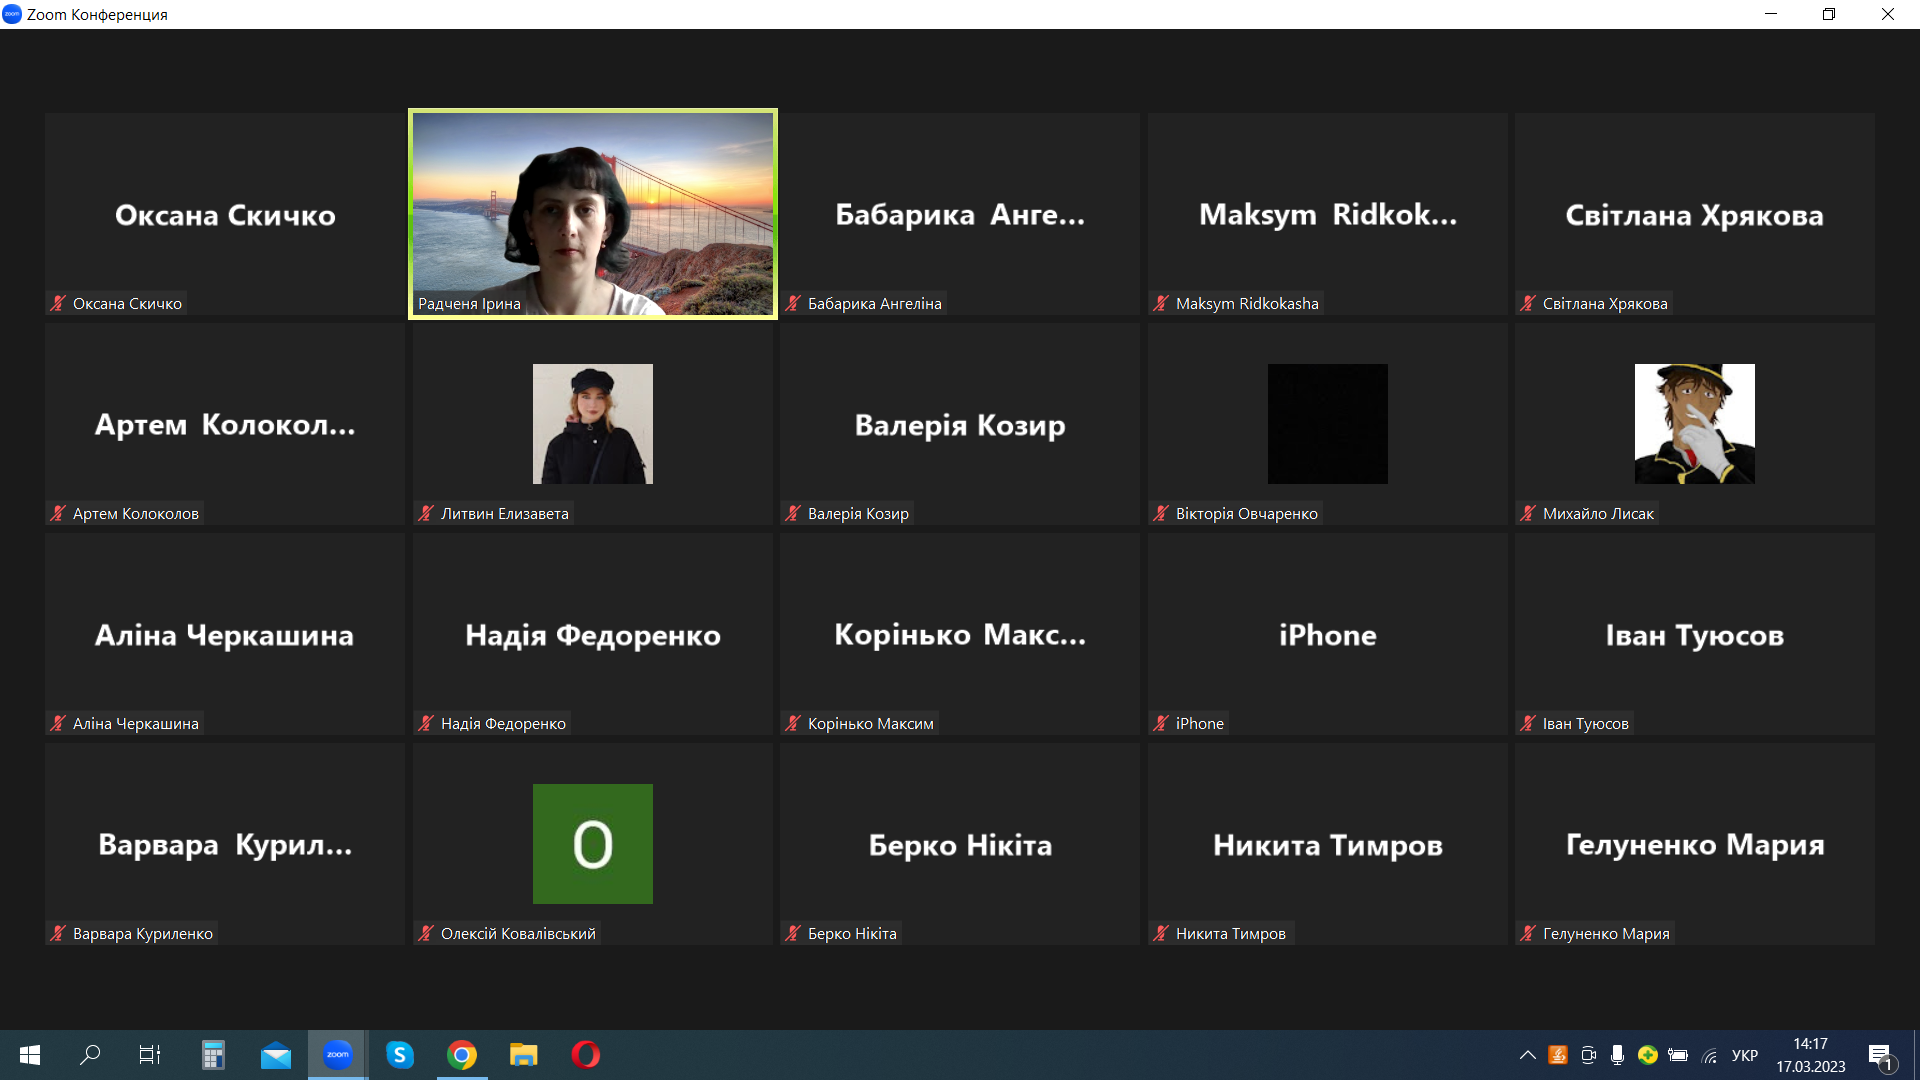Click the muted mic icon beside Бабарика Ангеліна
Viewport: 1920px width, 1080px height.
793,303
